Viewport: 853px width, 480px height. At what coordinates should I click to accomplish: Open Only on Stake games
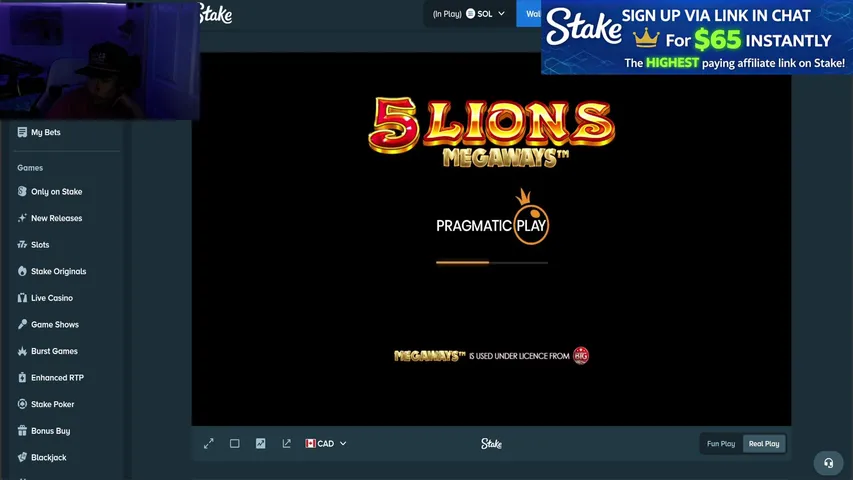click(x=57, y=192)
